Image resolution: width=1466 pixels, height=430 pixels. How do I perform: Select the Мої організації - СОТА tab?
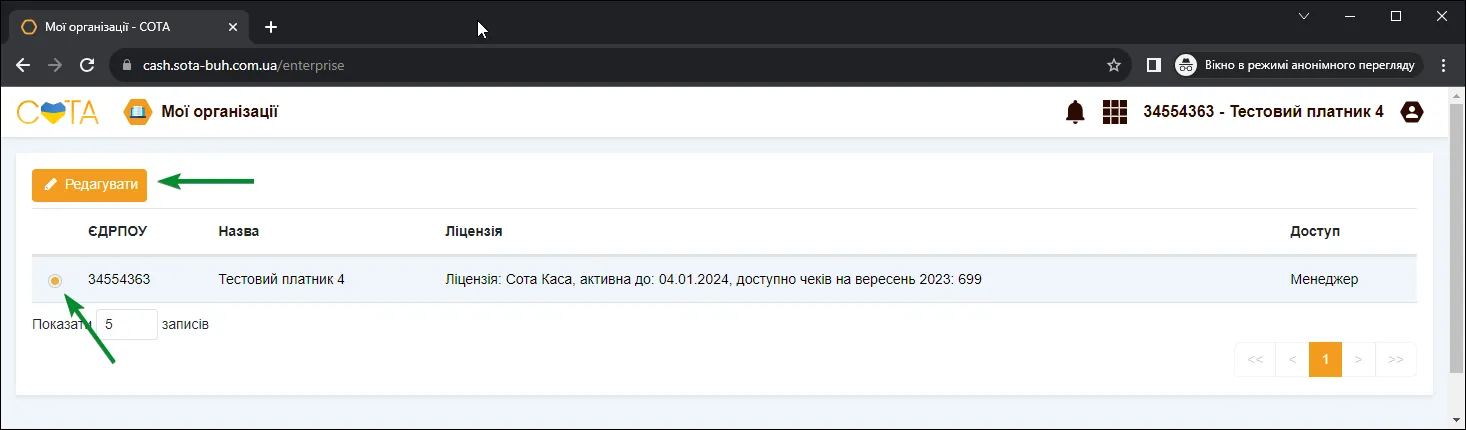(x=130, y=27)
